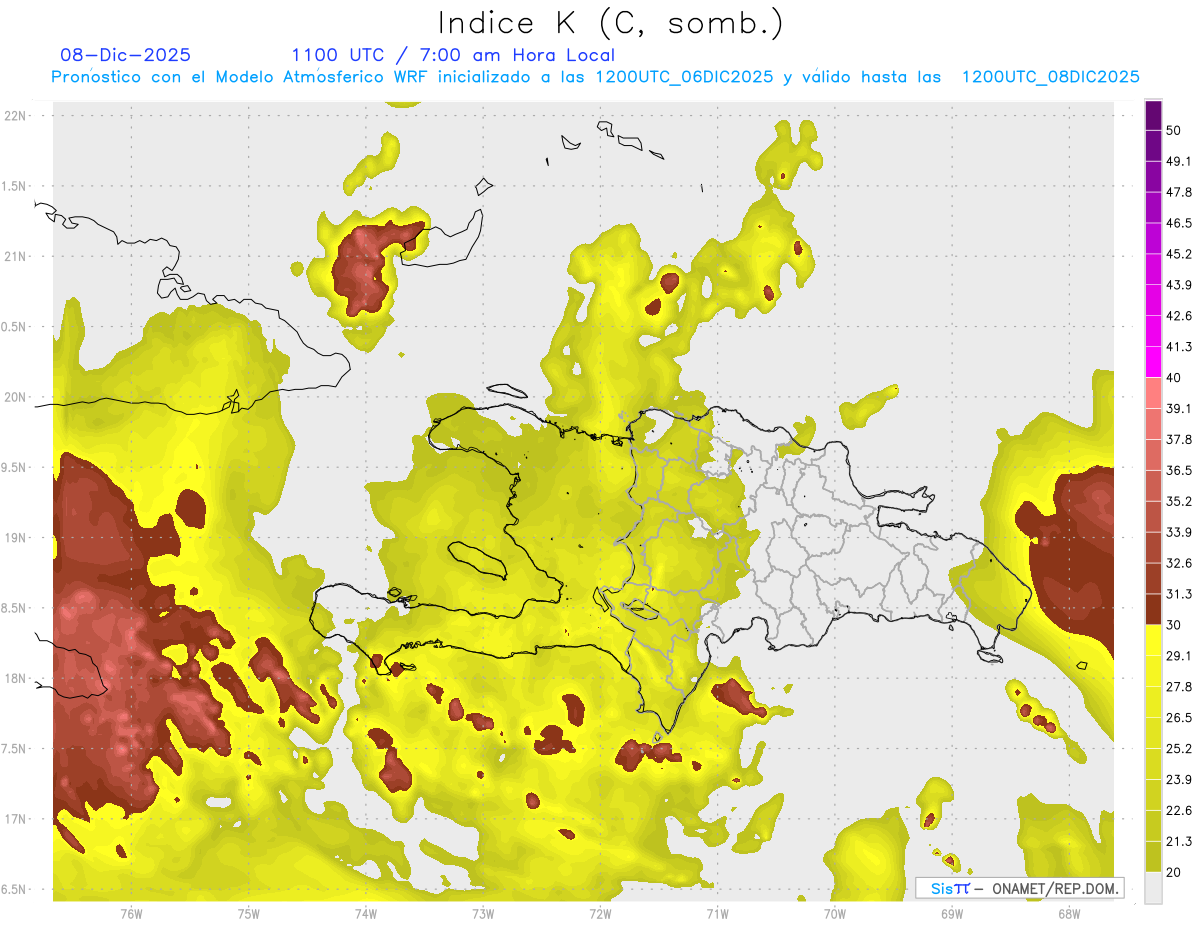Click the "20N" latitude label
This screenshot has width=1200, height=927.
(x=16, y=397)
